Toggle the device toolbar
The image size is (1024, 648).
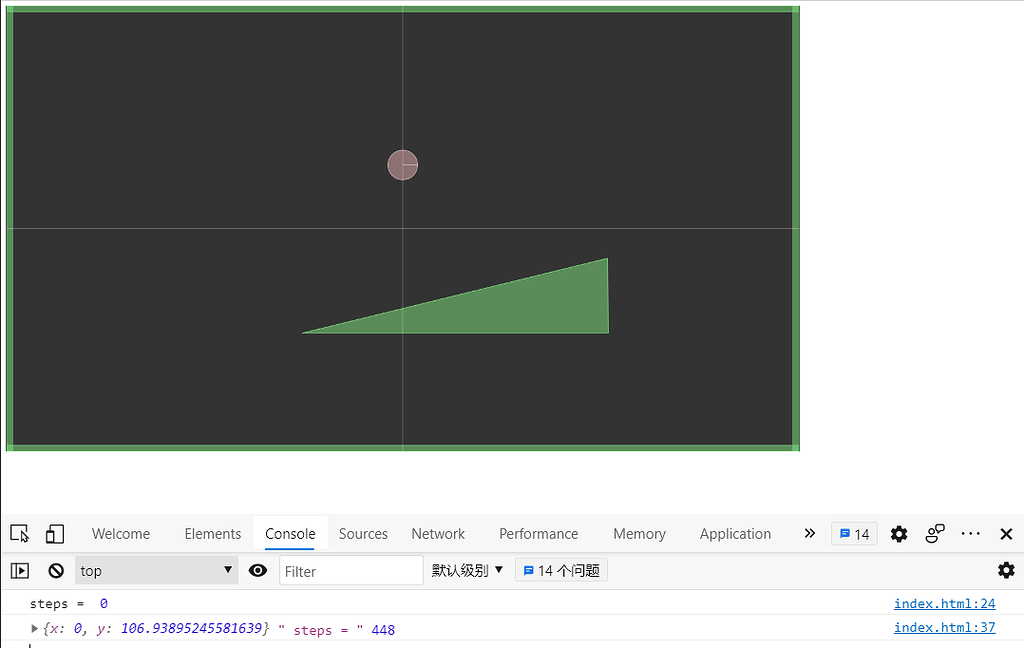point(55,534)
